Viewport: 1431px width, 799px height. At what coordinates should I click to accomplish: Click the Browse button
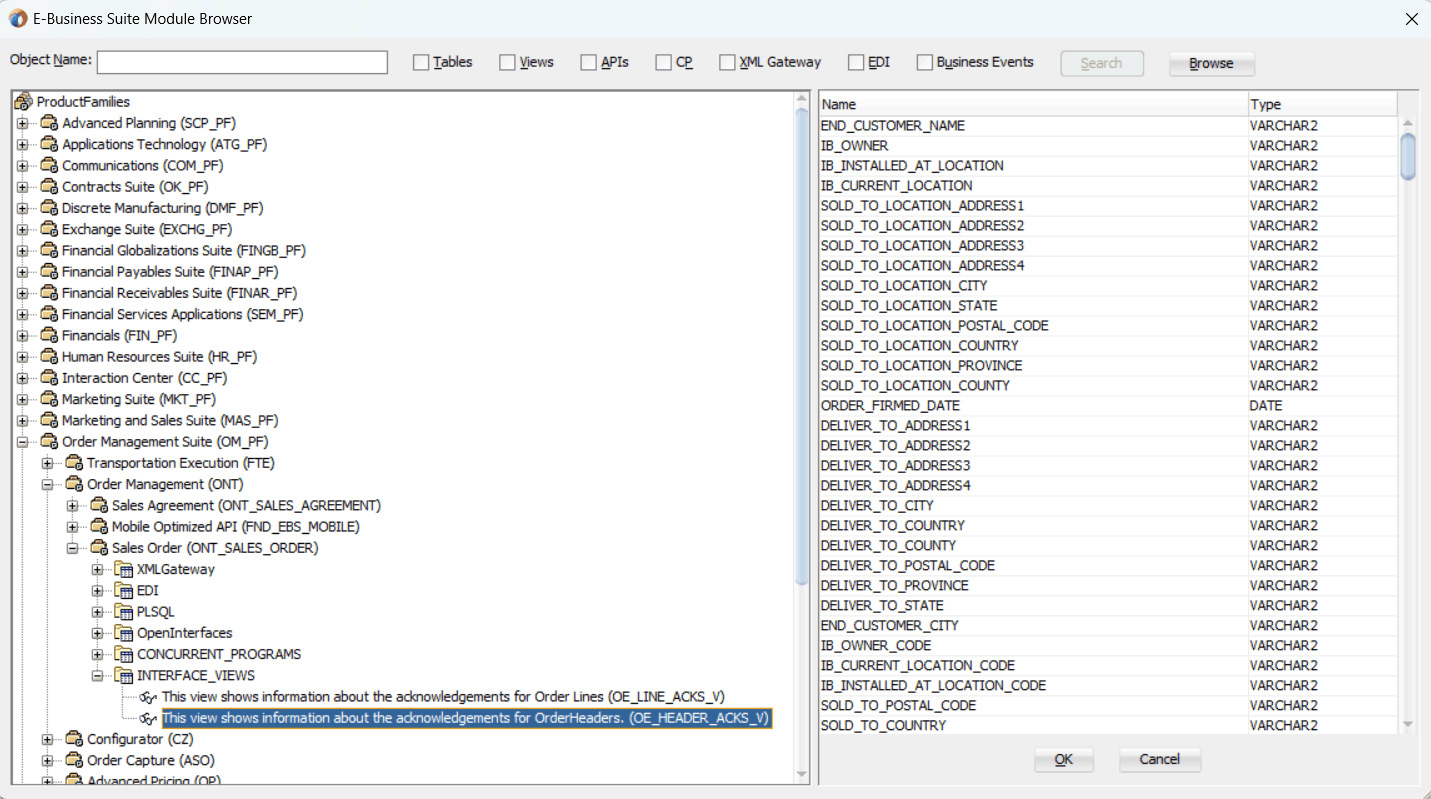[1211, 63]
